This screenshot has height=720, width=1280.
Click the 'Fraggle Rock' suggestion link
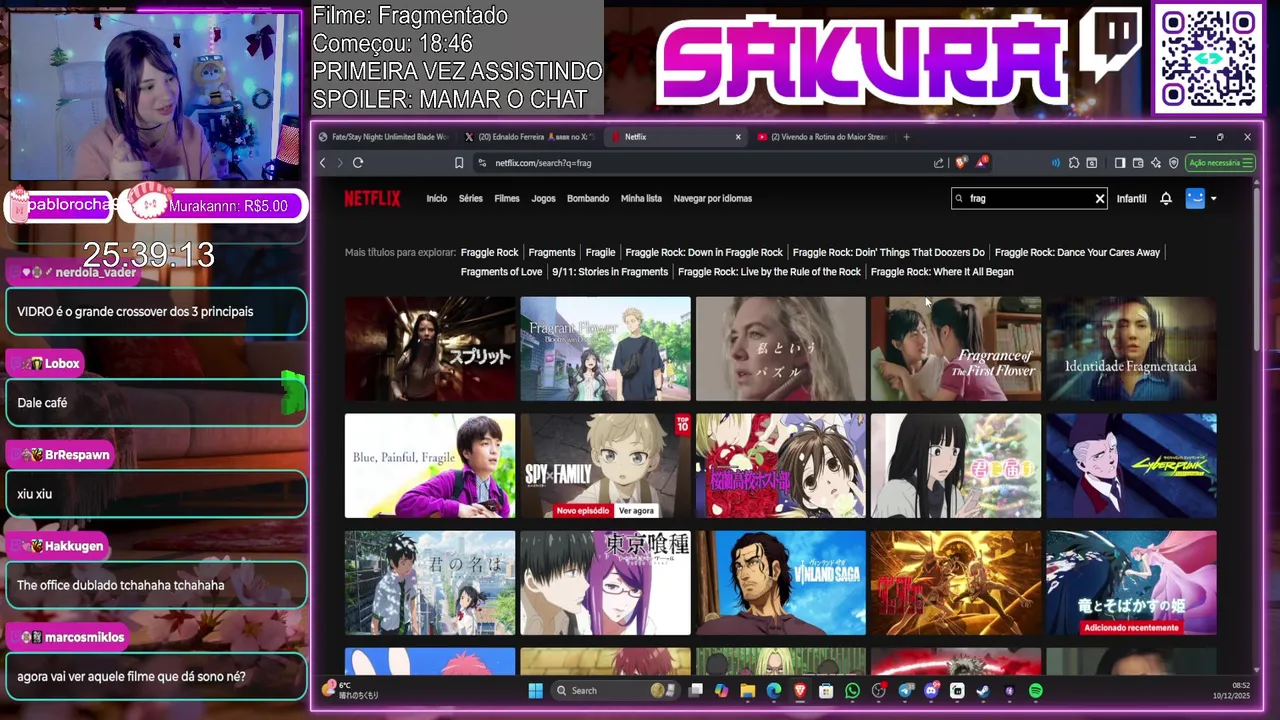pos(489,252)
